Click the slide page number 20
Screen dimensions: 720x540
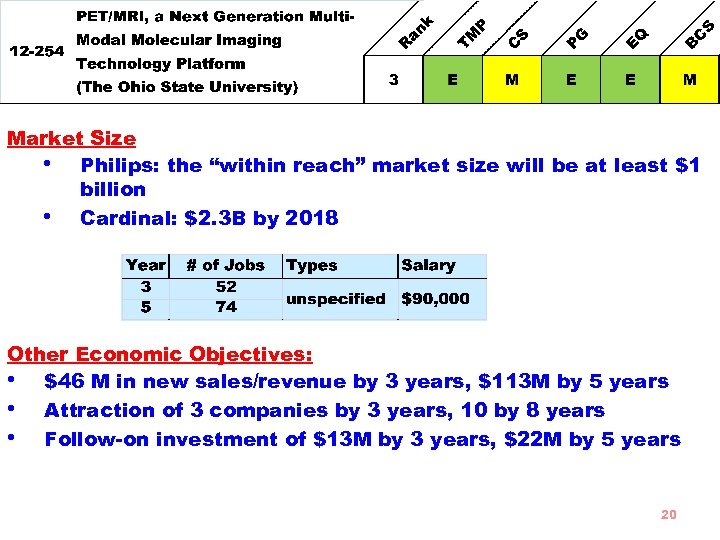(x=669, y=514)
